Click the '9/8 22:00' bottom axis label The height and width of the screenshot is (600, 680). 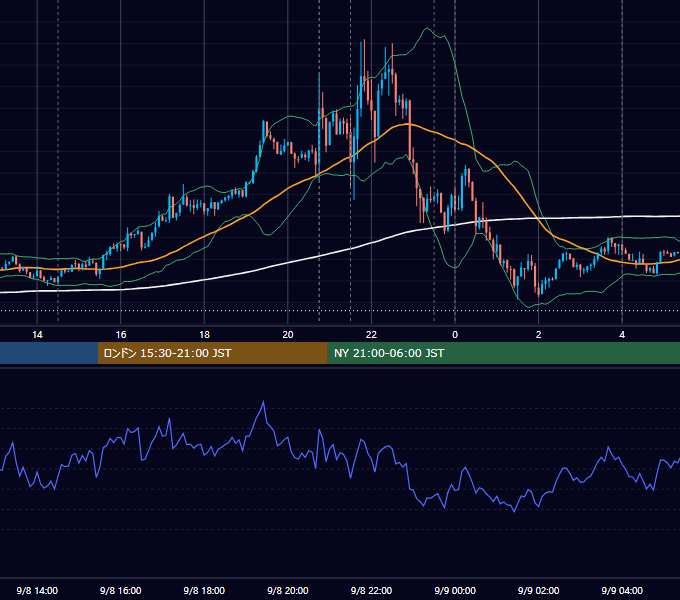pyautogui.click(x=371, y=590)
